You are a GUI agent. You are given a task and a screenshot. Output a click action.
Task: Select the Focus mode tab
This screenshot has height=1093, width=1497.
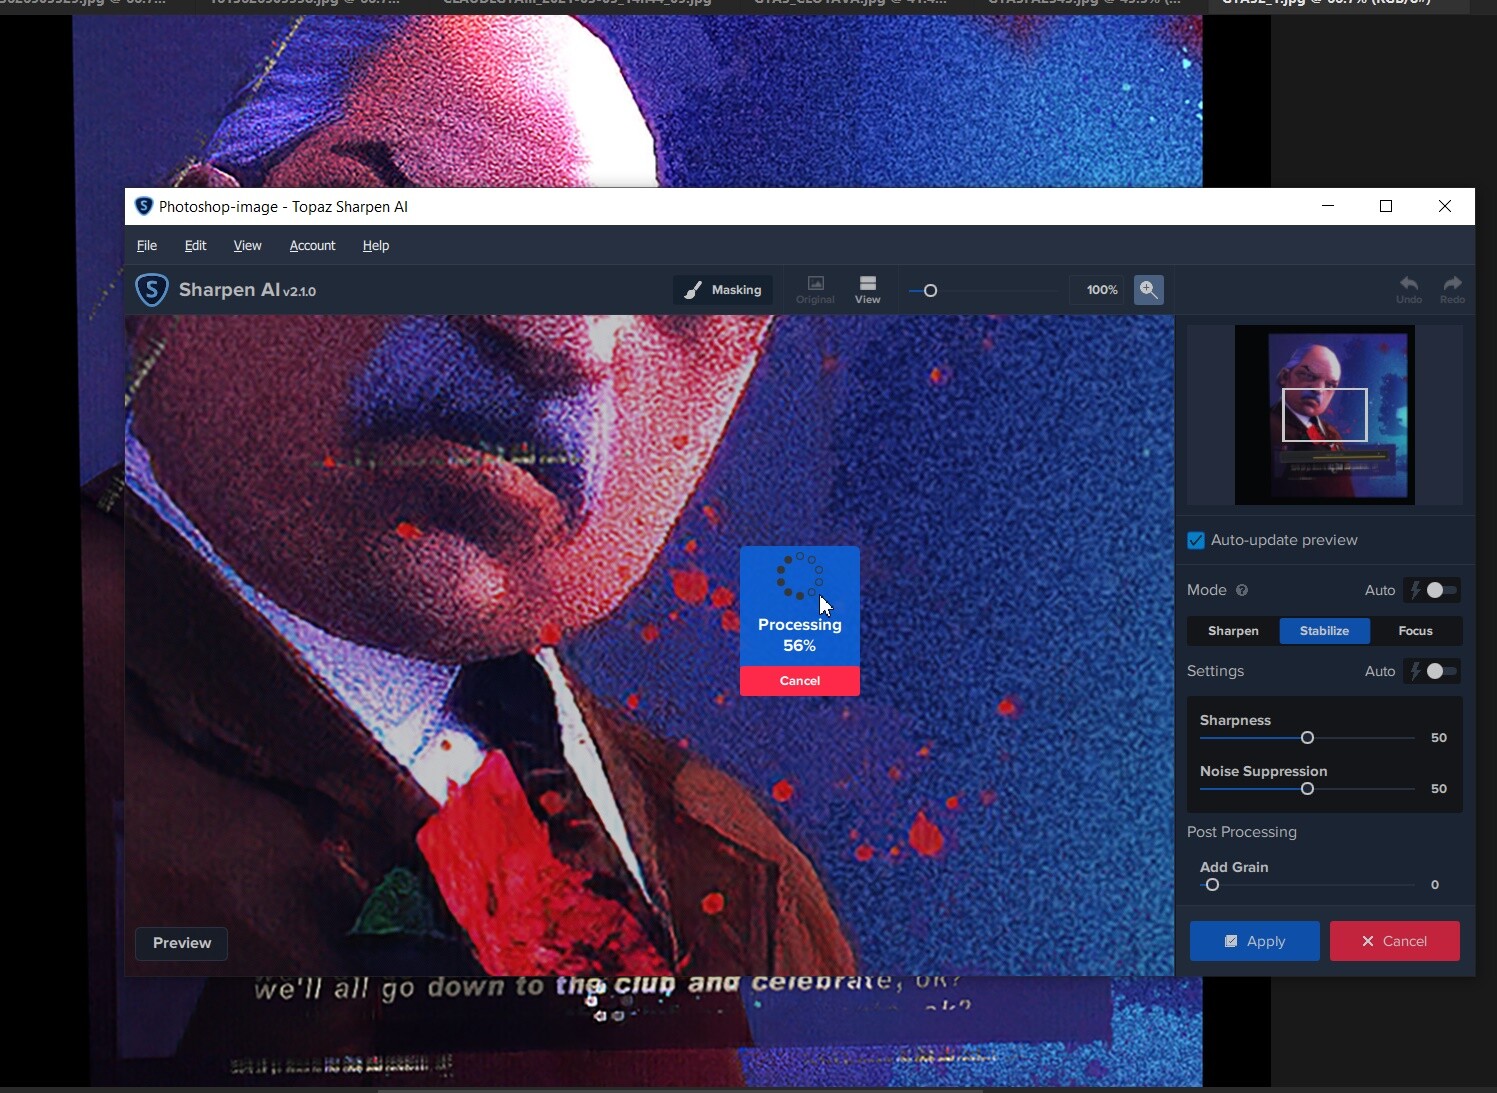click(1415, 631)
